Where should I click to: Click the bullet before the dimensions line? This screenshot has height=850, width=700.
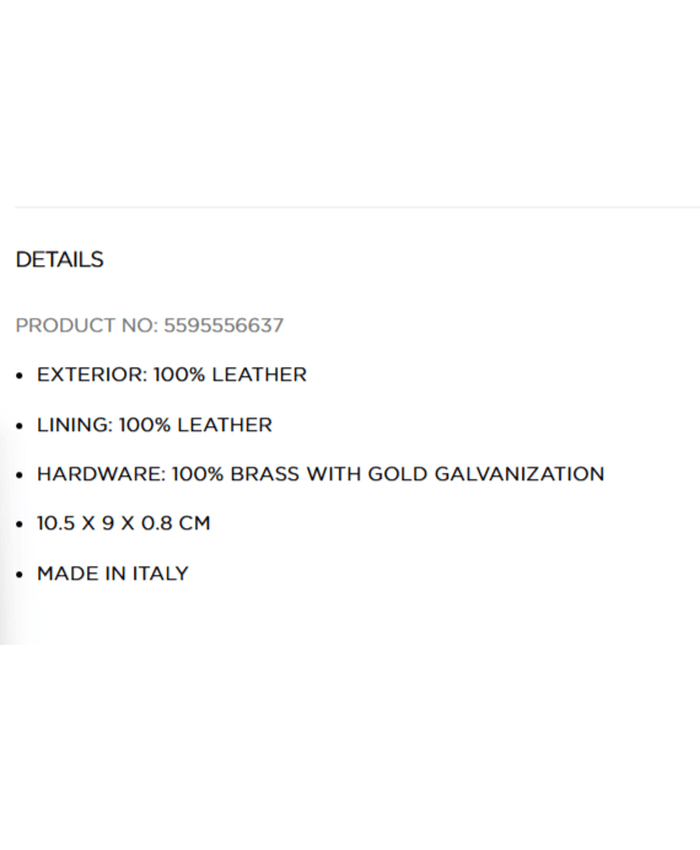pyautogui.click(x=20, y=524)
